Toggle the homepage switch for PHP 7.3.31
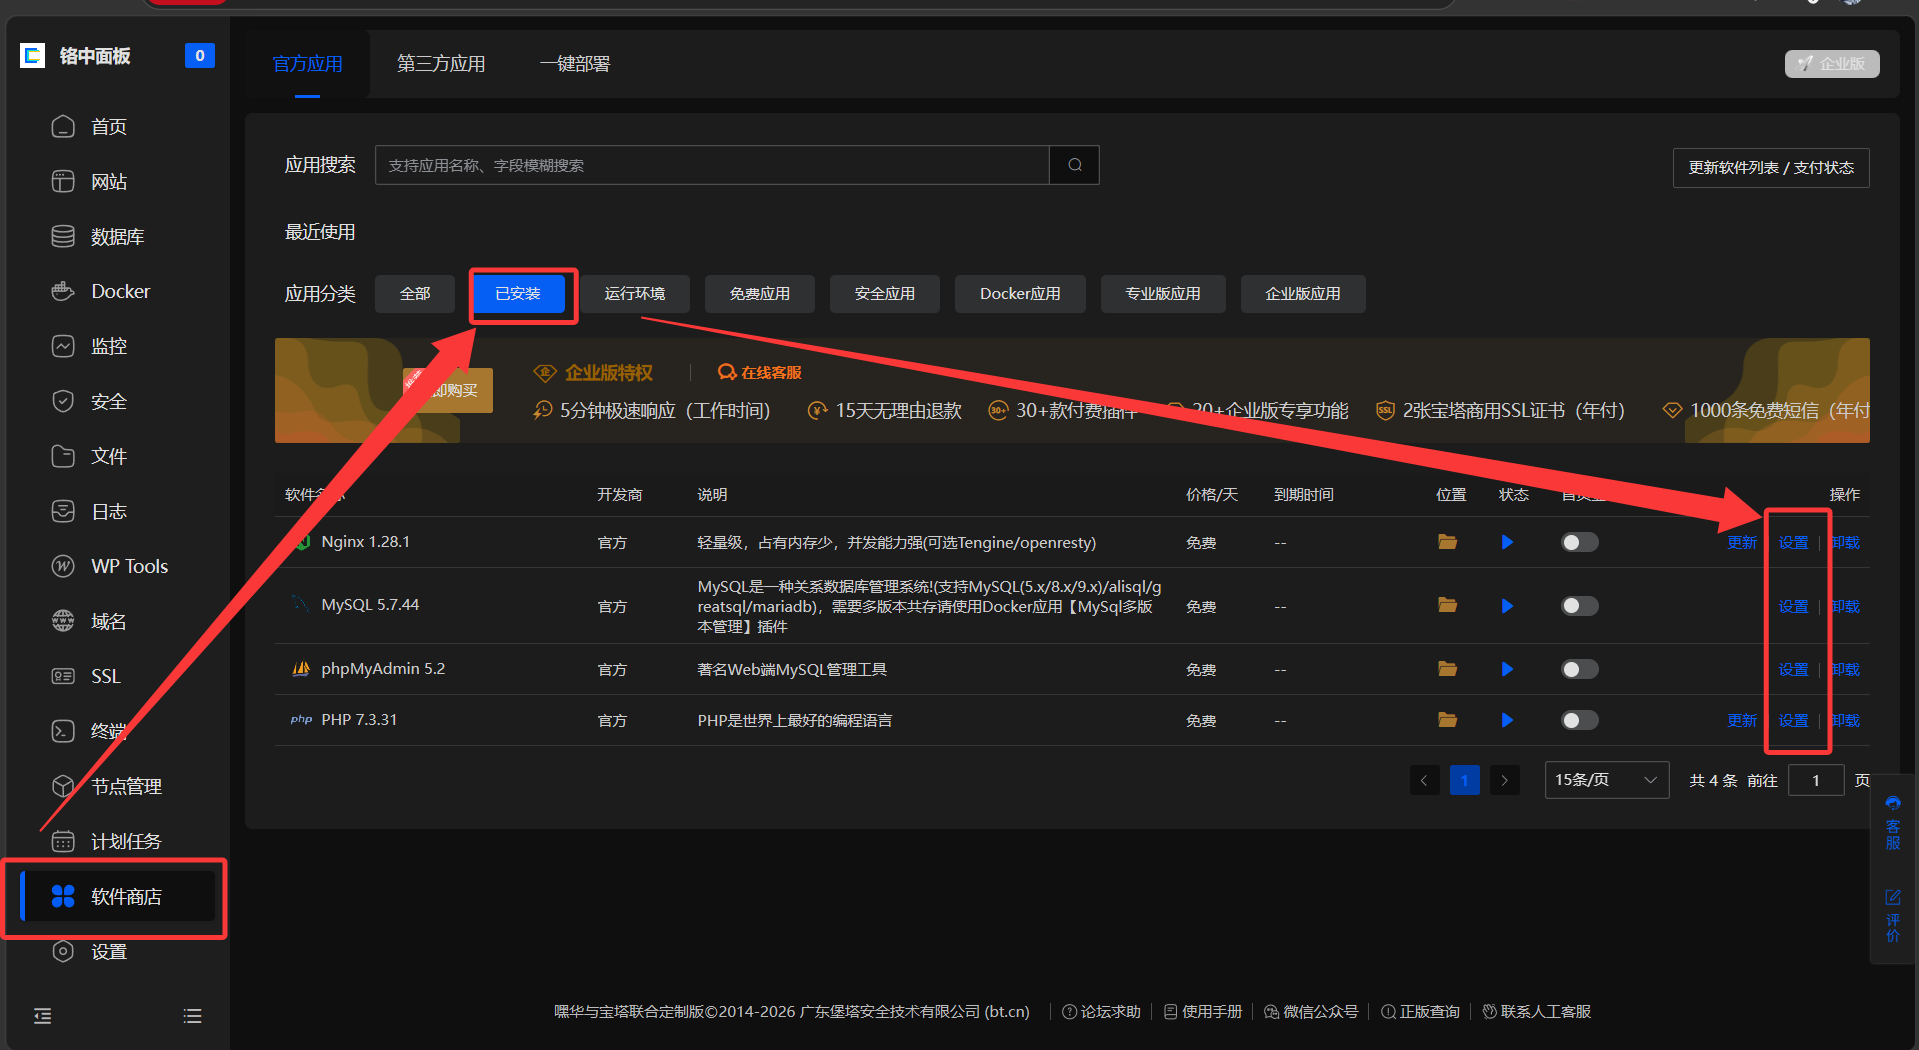Image resolution: width=1919 pixels, height=1050 pixels. tap(1580, 720)
